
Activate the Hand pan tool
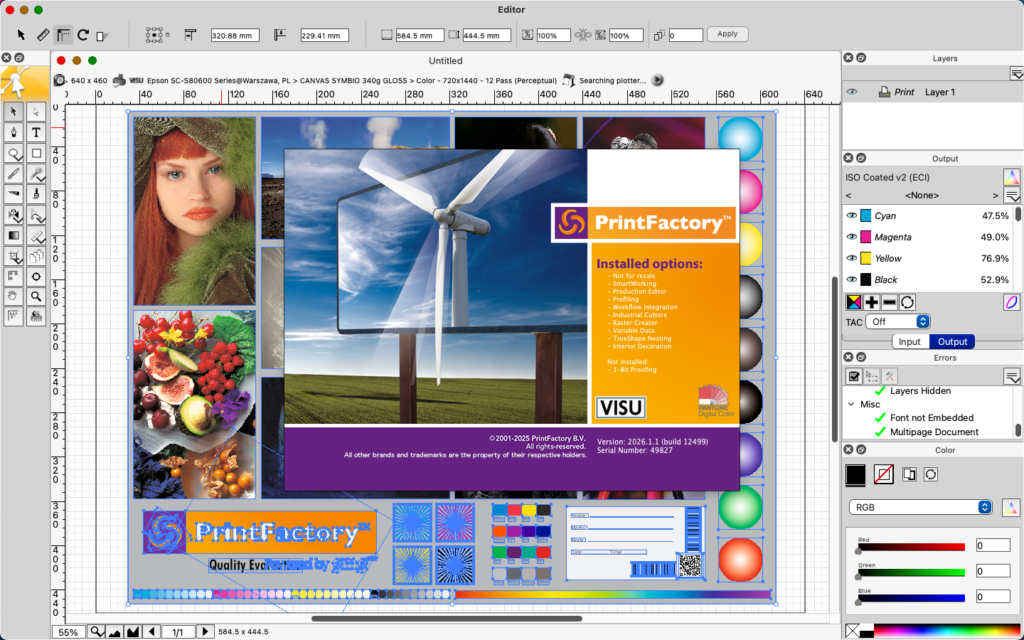coord(14,296)
